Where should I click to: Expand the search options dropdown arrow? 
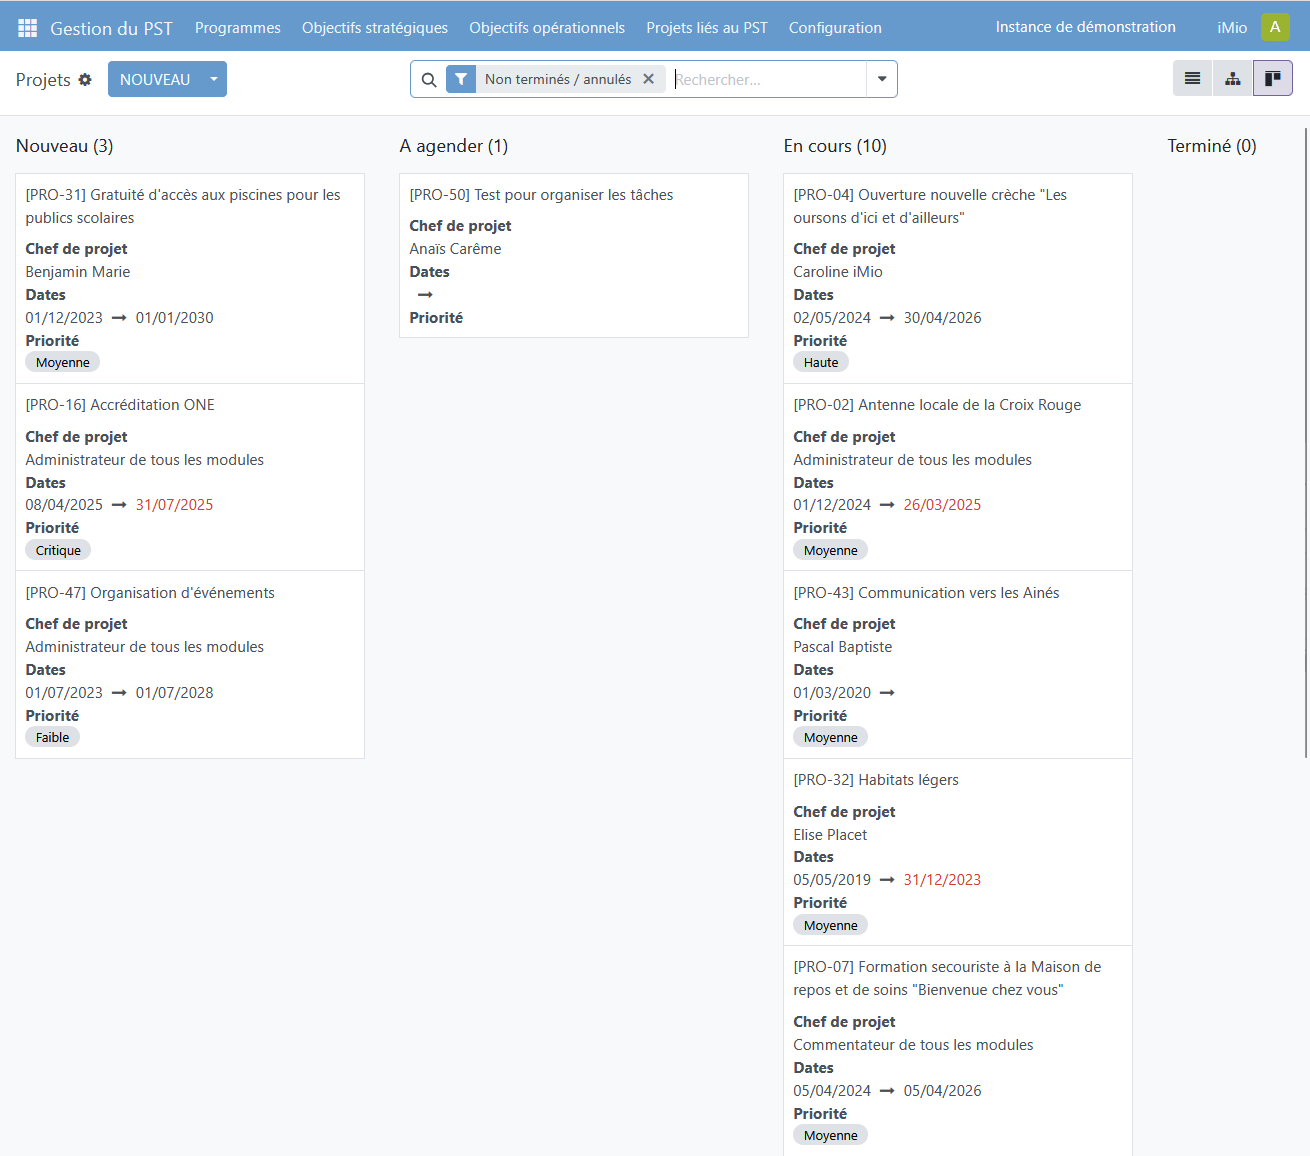882,79
